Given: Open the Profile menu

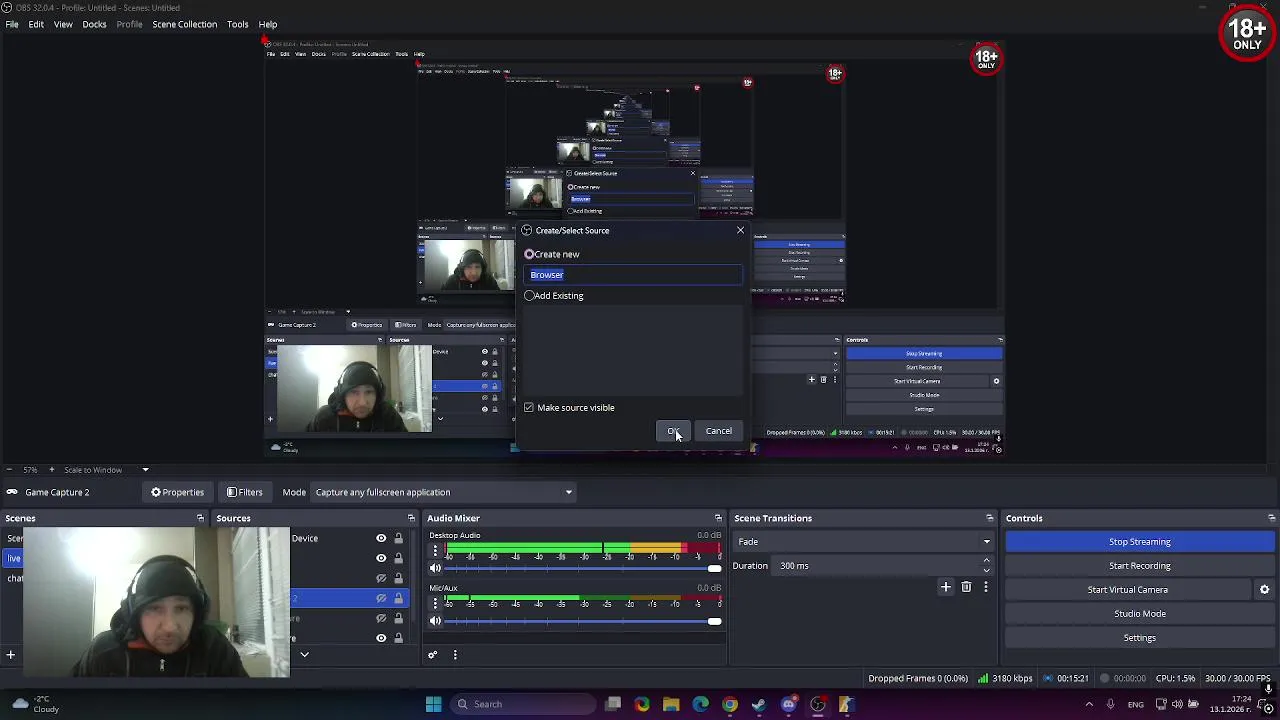Looking at the screenshot, I should click(x=129, y=24).
